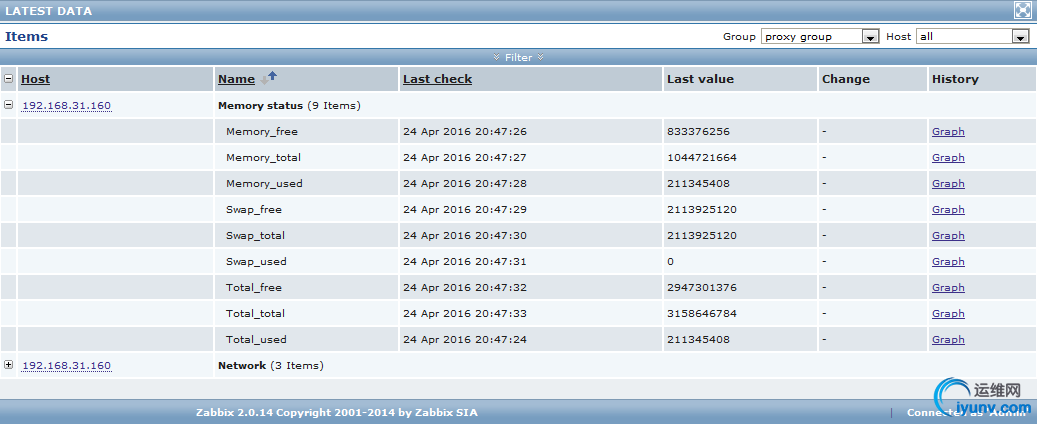Image resolution: width=1037 pixels, height=424 pixels.
Task: Open Graph for Total_total
Action: [x=948, y=314]
